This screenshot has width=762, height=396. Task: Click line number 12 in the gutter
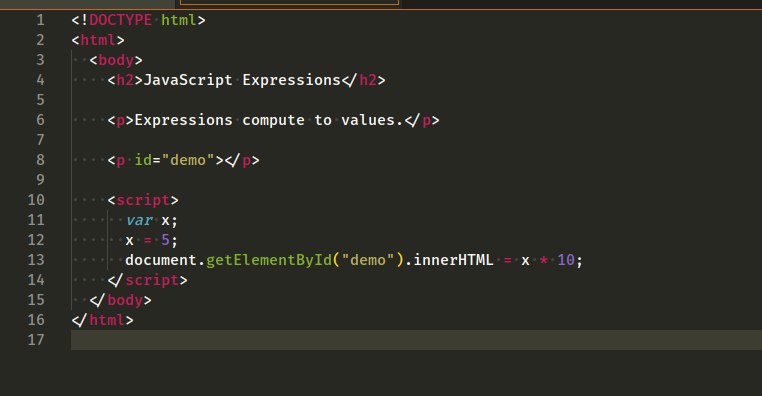36,240
